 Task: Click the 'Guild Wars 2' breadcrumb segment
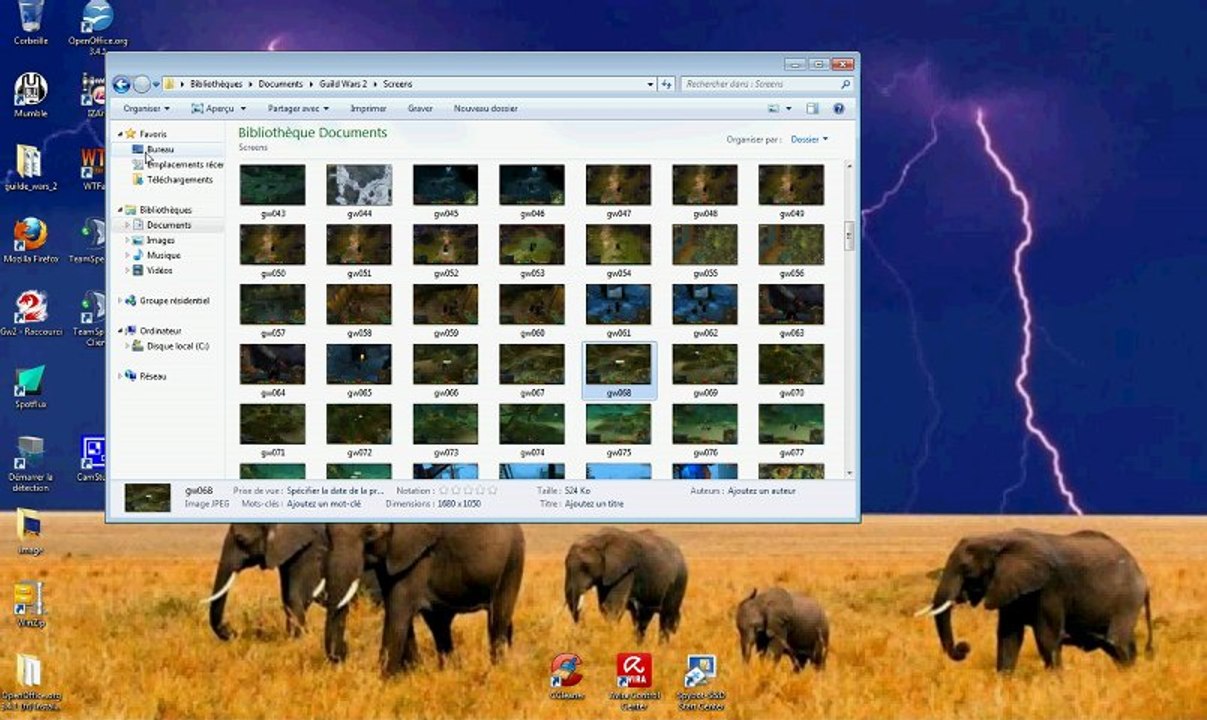pyautogui.click(x=343, y=84)
